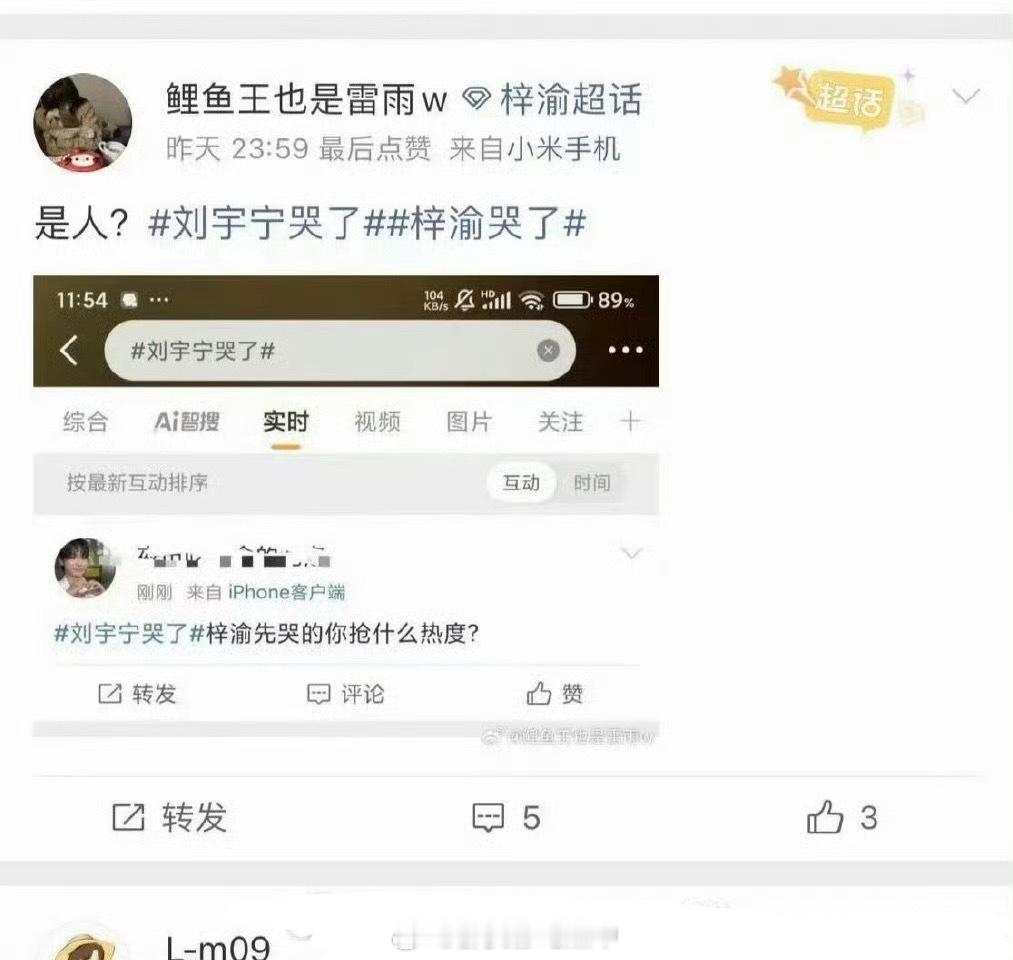Screen dimensions: 1013x960
Task: Tap the plus icon to add tab
Action: point(631,422)
